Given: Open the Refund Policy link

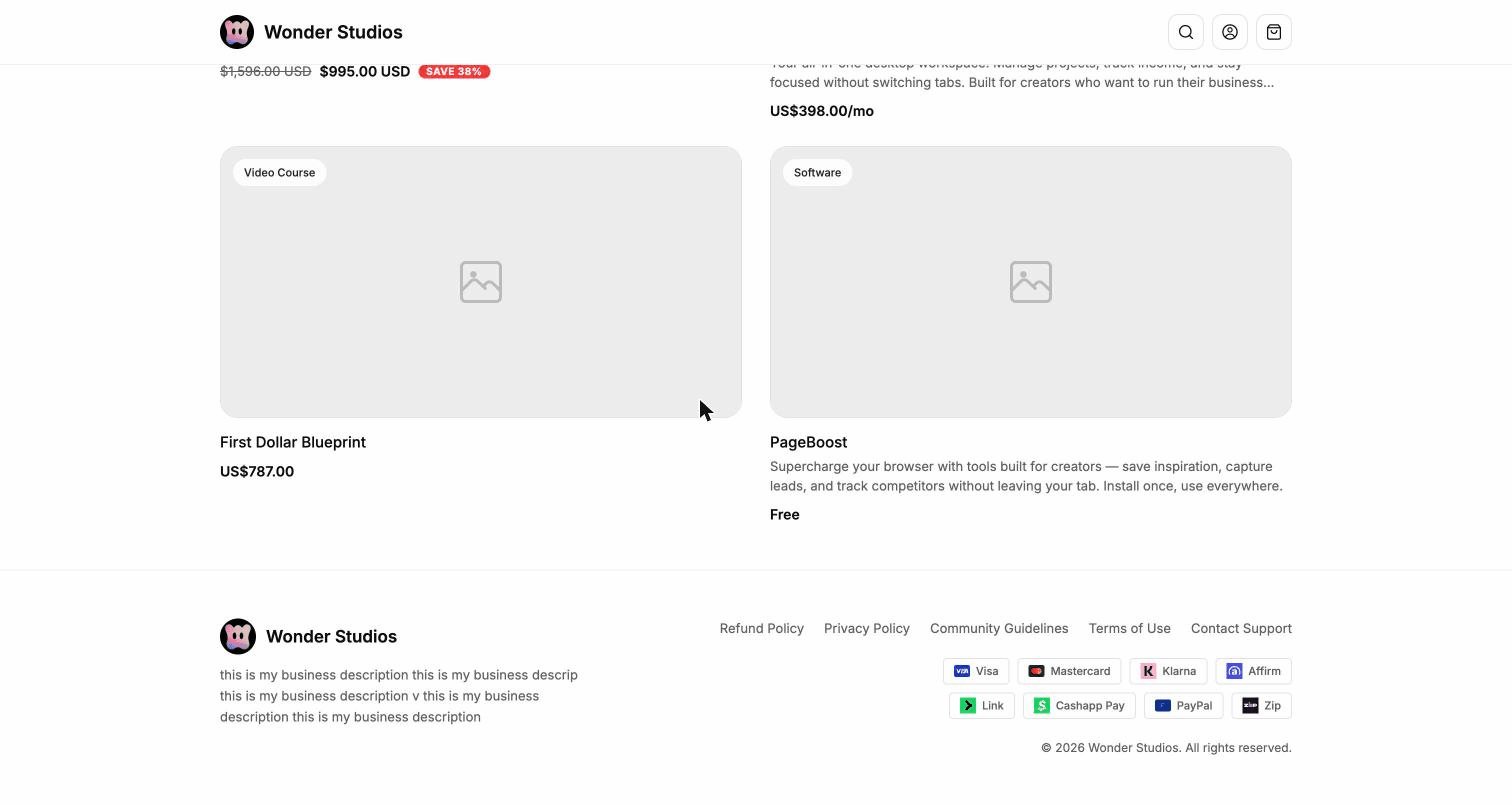Looking at the screenshot, I should [762, 628].
